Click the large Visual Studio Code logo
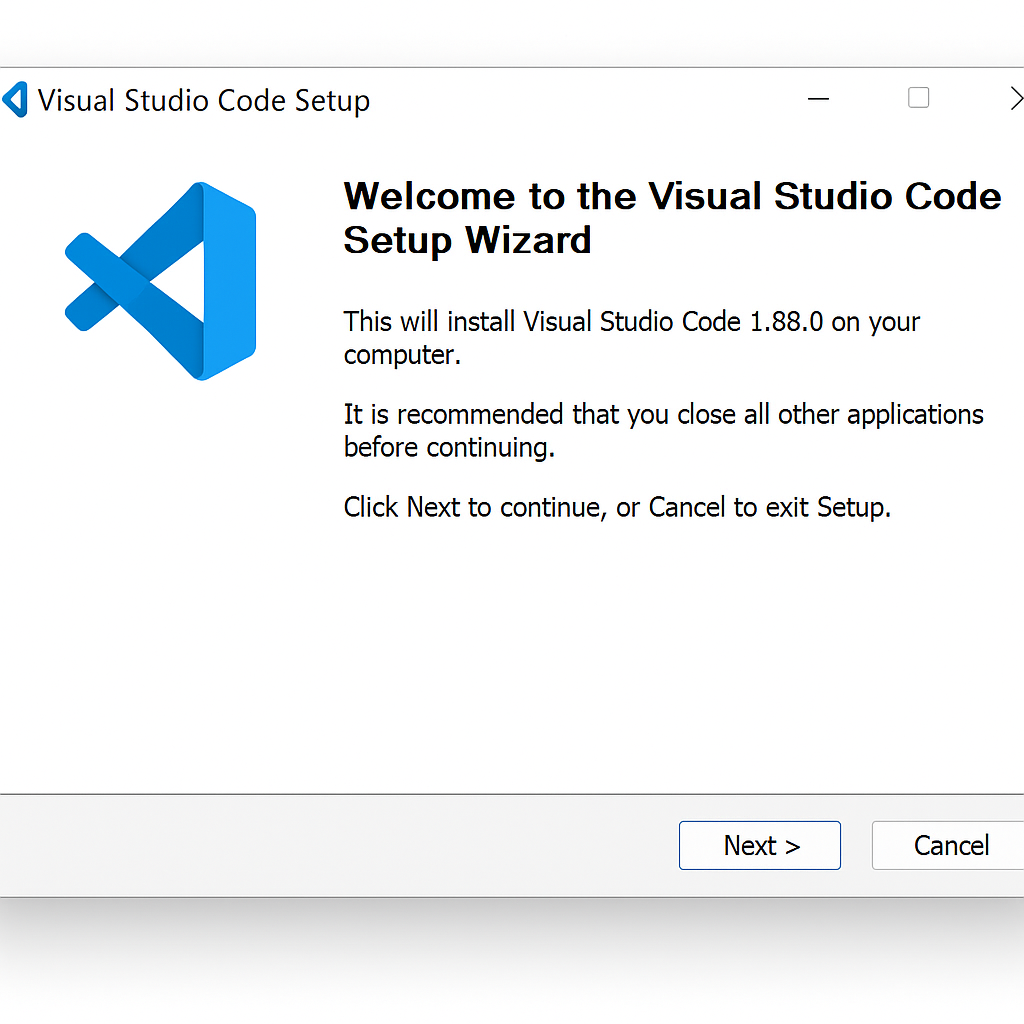The width and height of the screenshot is (1024, 1024). pos(162,281)
